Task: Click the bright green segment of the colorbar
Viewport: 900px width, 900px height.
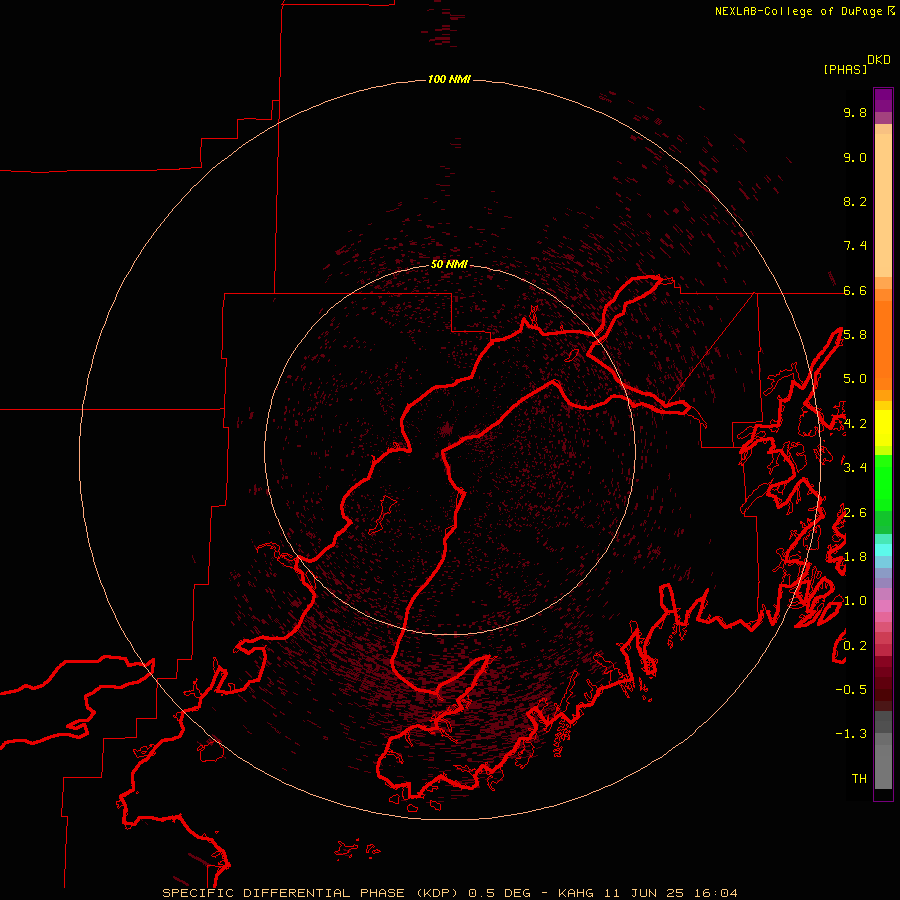Action: (x=883, y=482)
